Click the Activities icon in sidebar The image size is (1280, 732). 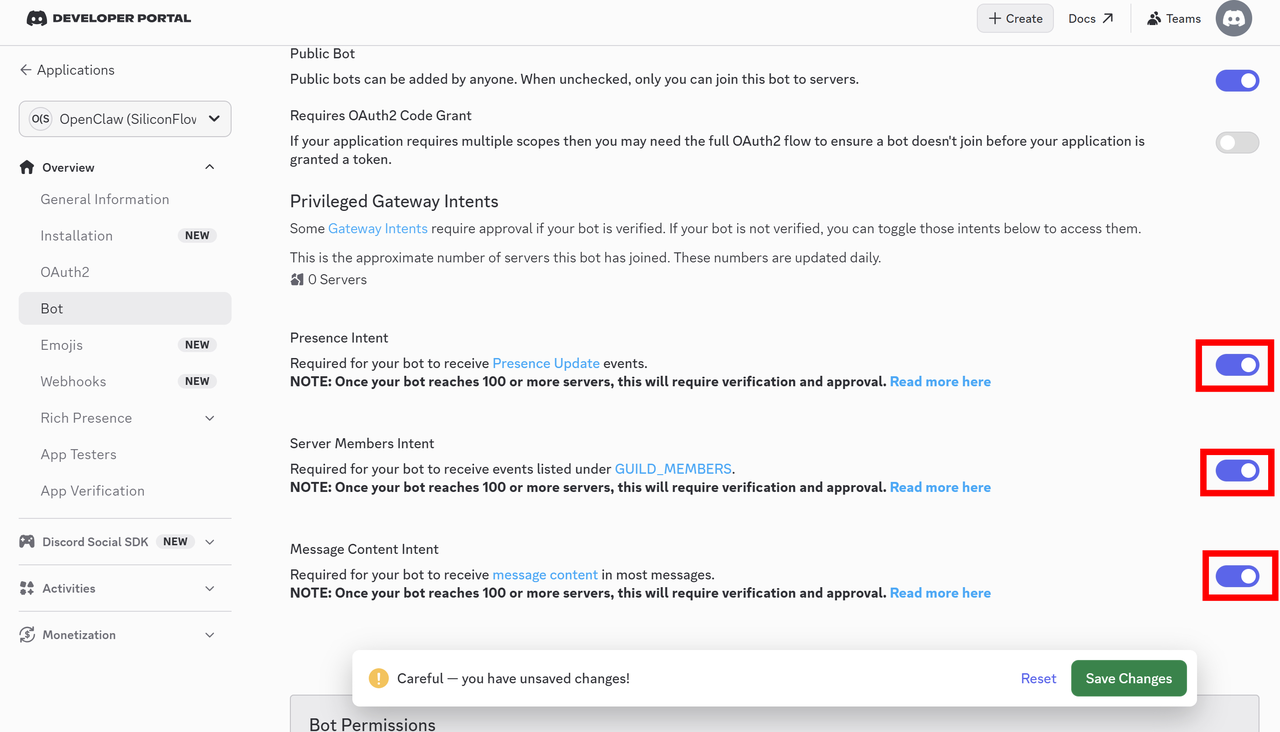pyautogui.click(x=27, y=588)
